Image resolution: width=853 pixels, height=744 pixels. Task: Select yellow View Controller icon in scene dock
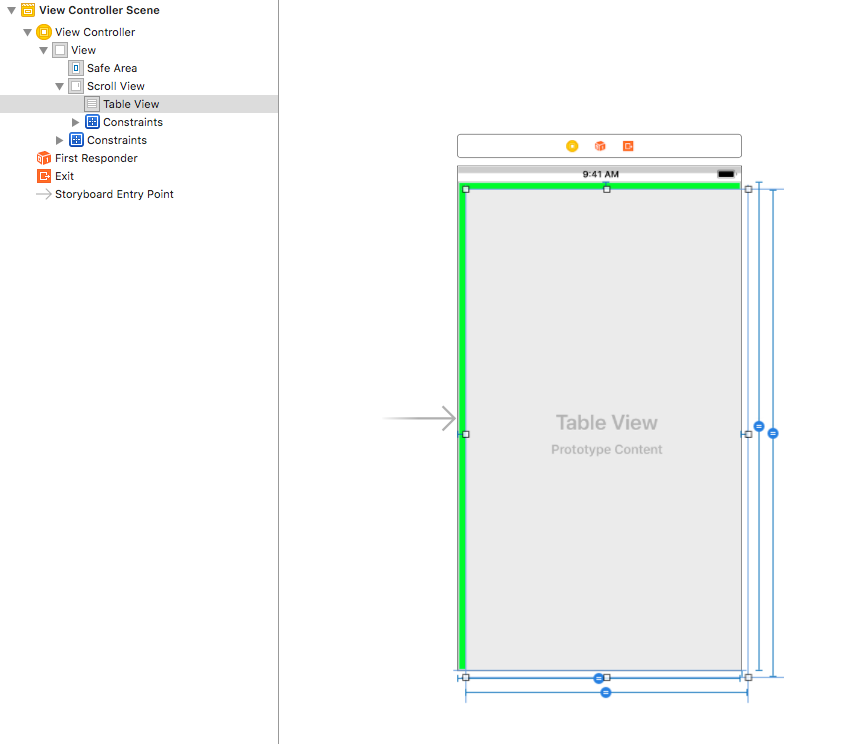click(572, 146)
